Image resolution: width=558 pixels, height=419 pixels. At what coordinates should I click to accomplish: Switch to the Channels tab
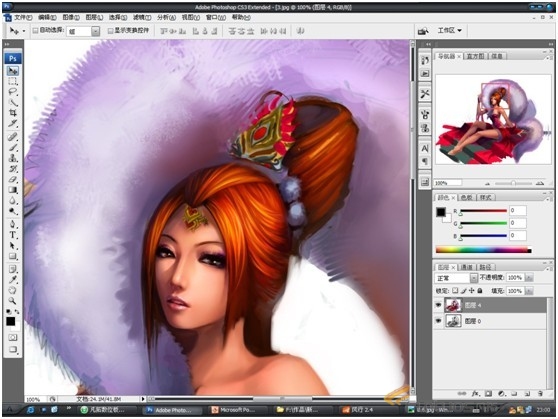tap(467, 267)
